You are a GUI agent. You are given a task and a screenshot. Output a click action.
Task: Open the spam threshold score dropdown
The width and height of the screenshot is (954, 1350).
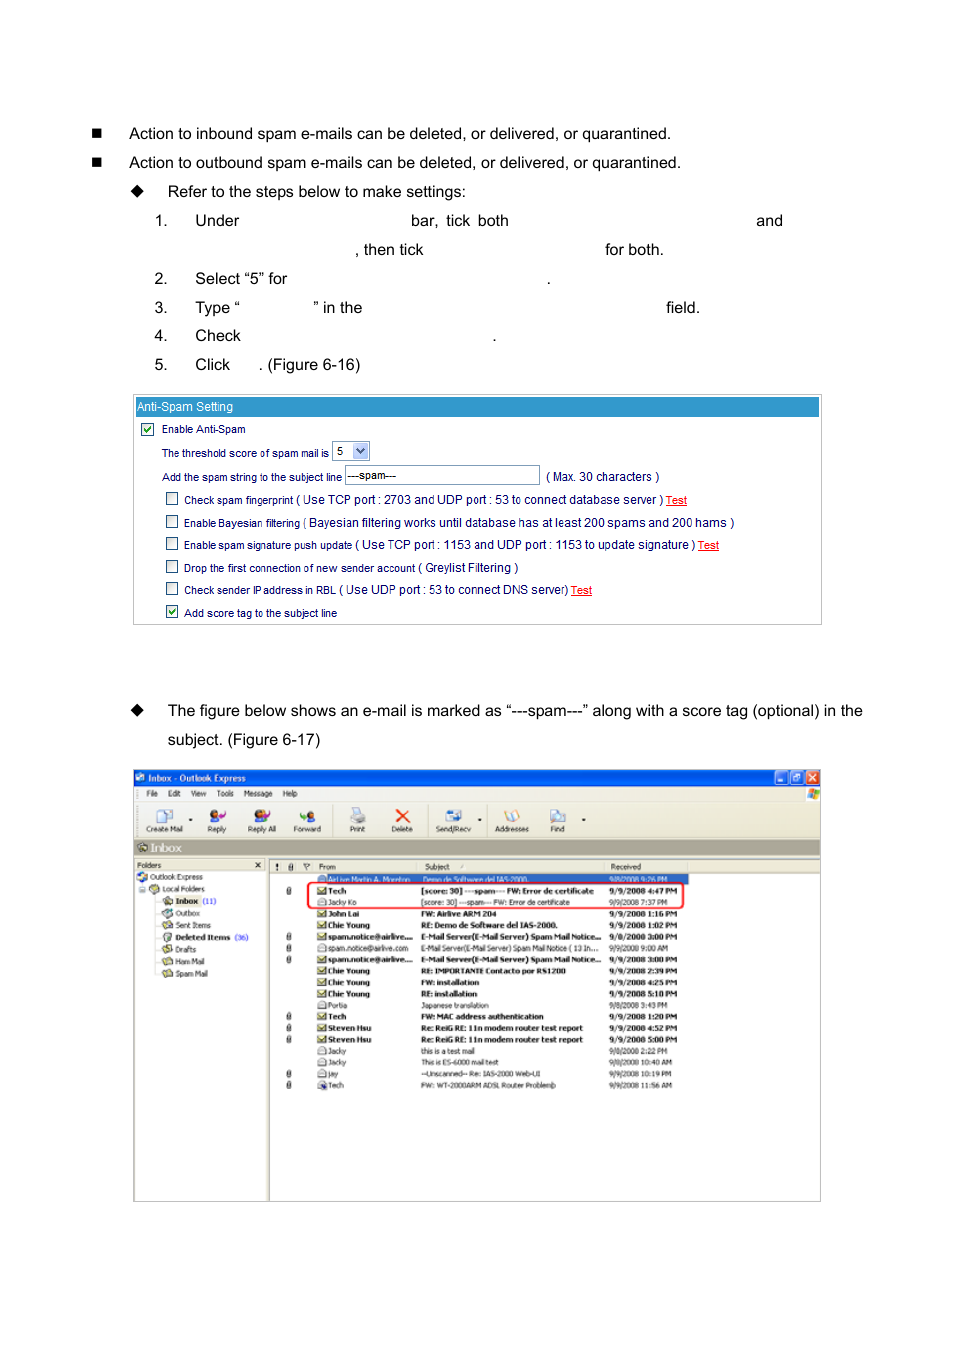361,451
